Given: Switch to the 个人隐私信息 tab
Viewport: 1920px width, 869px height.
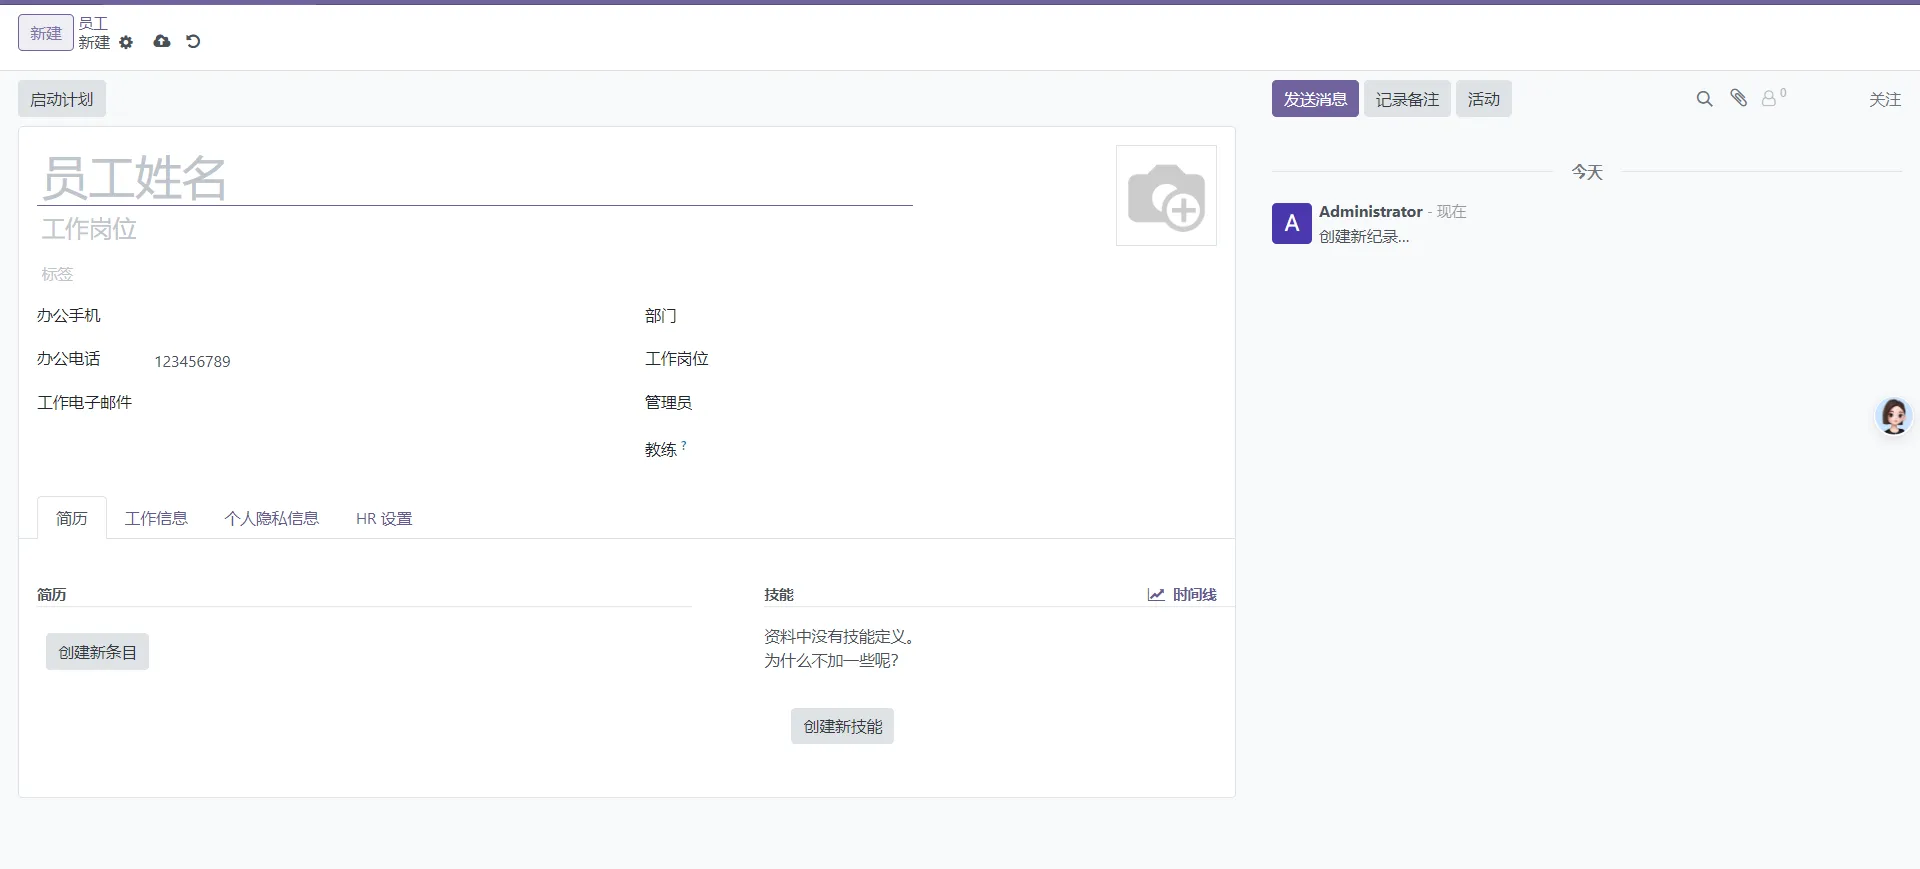Looking at the screenshot, I should [272, 518].
